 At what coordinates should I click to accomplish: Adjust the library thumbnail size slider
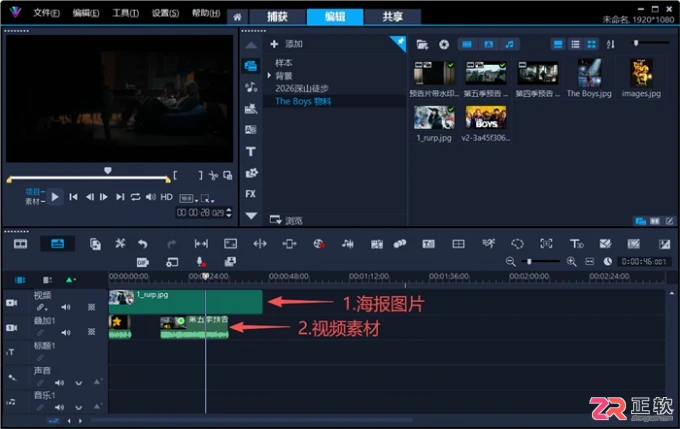[x=636, y=43]
